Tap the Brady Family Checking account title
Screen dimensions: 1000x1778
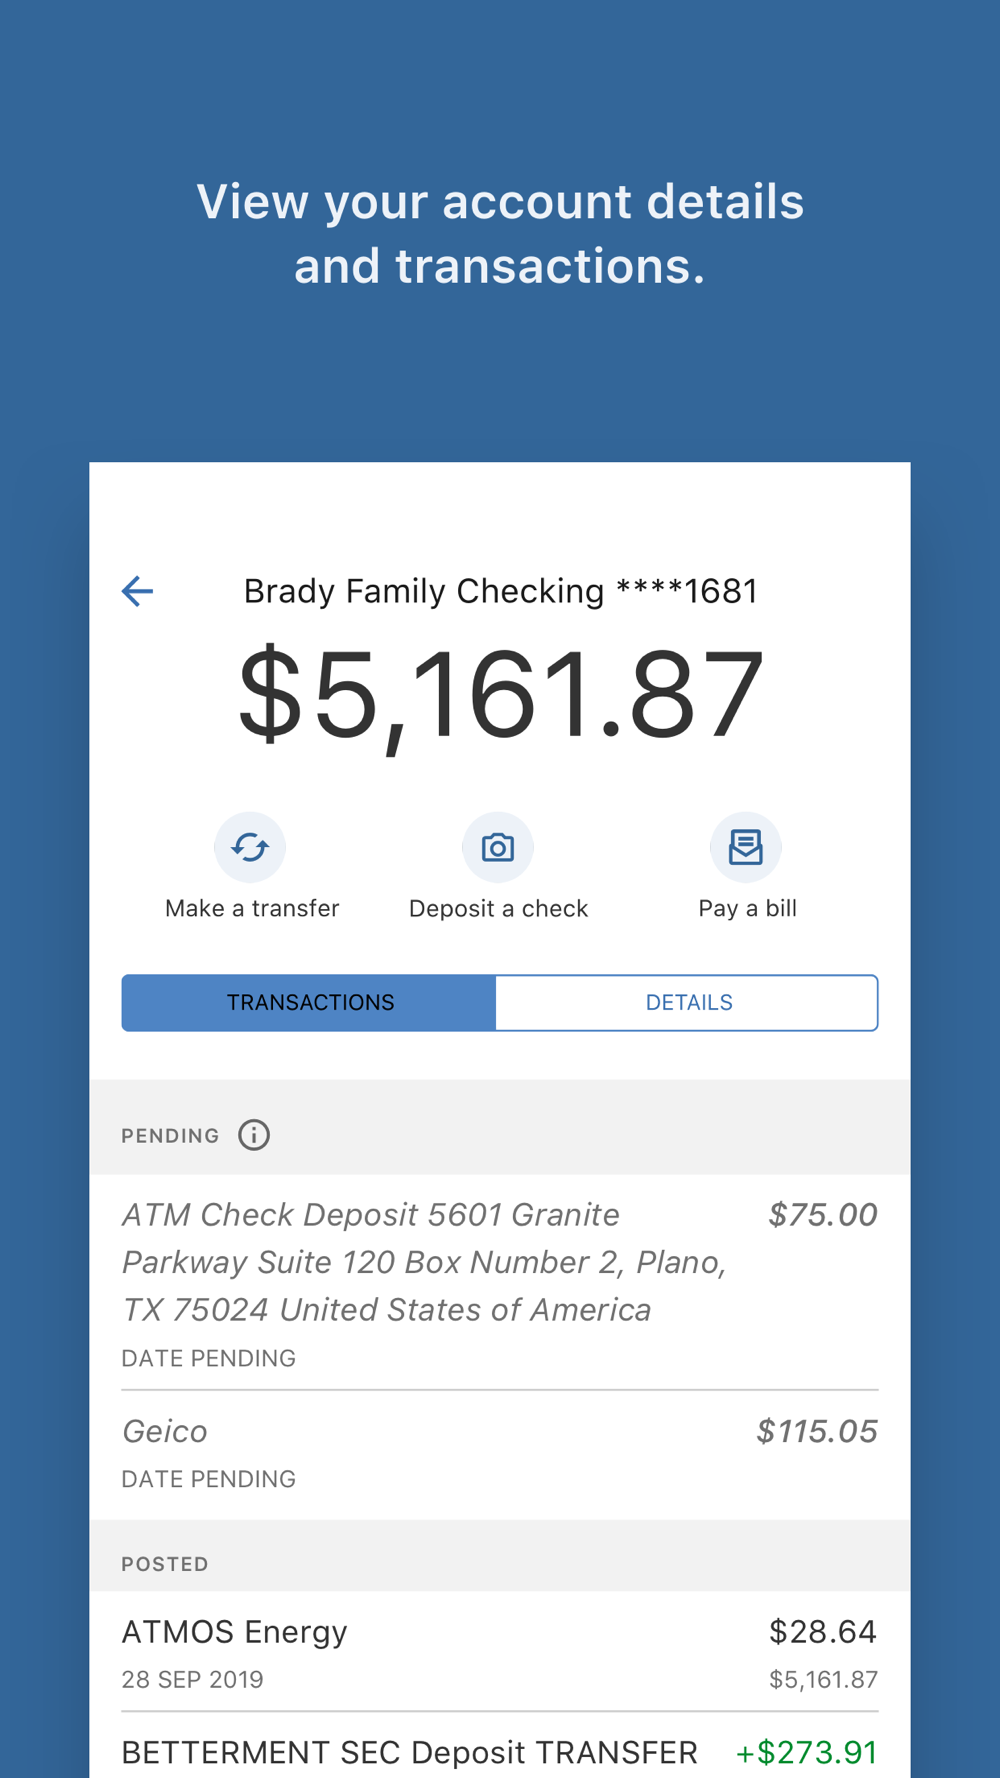coord(501,591)
